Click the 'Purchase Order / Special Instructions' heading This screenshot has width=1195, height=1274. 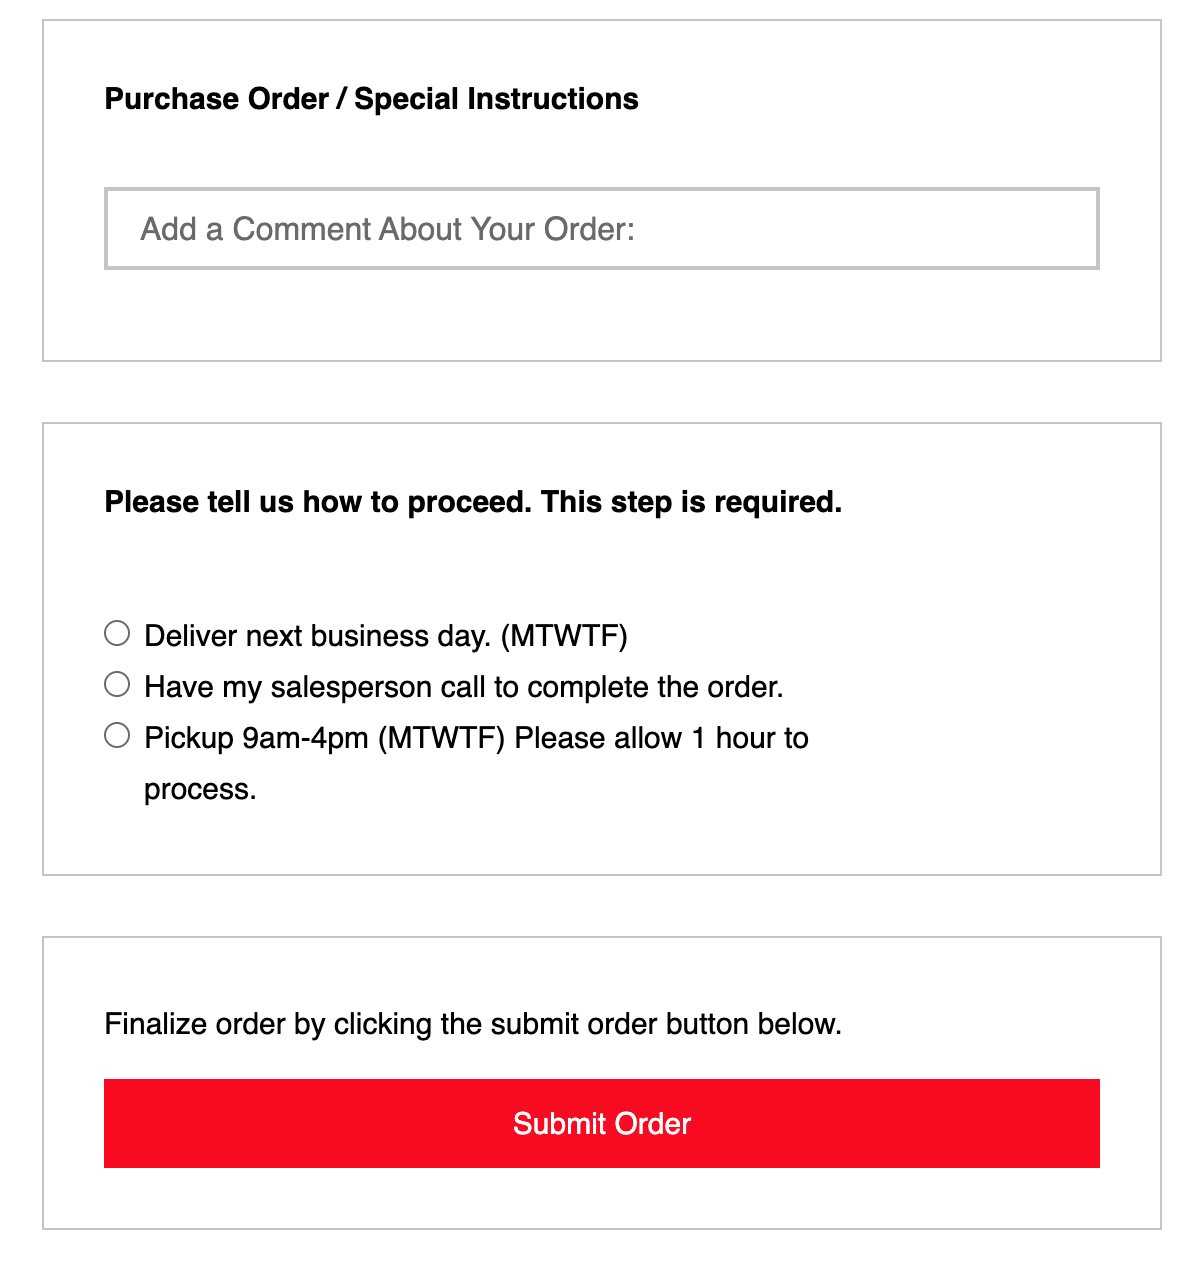(371, 99)
